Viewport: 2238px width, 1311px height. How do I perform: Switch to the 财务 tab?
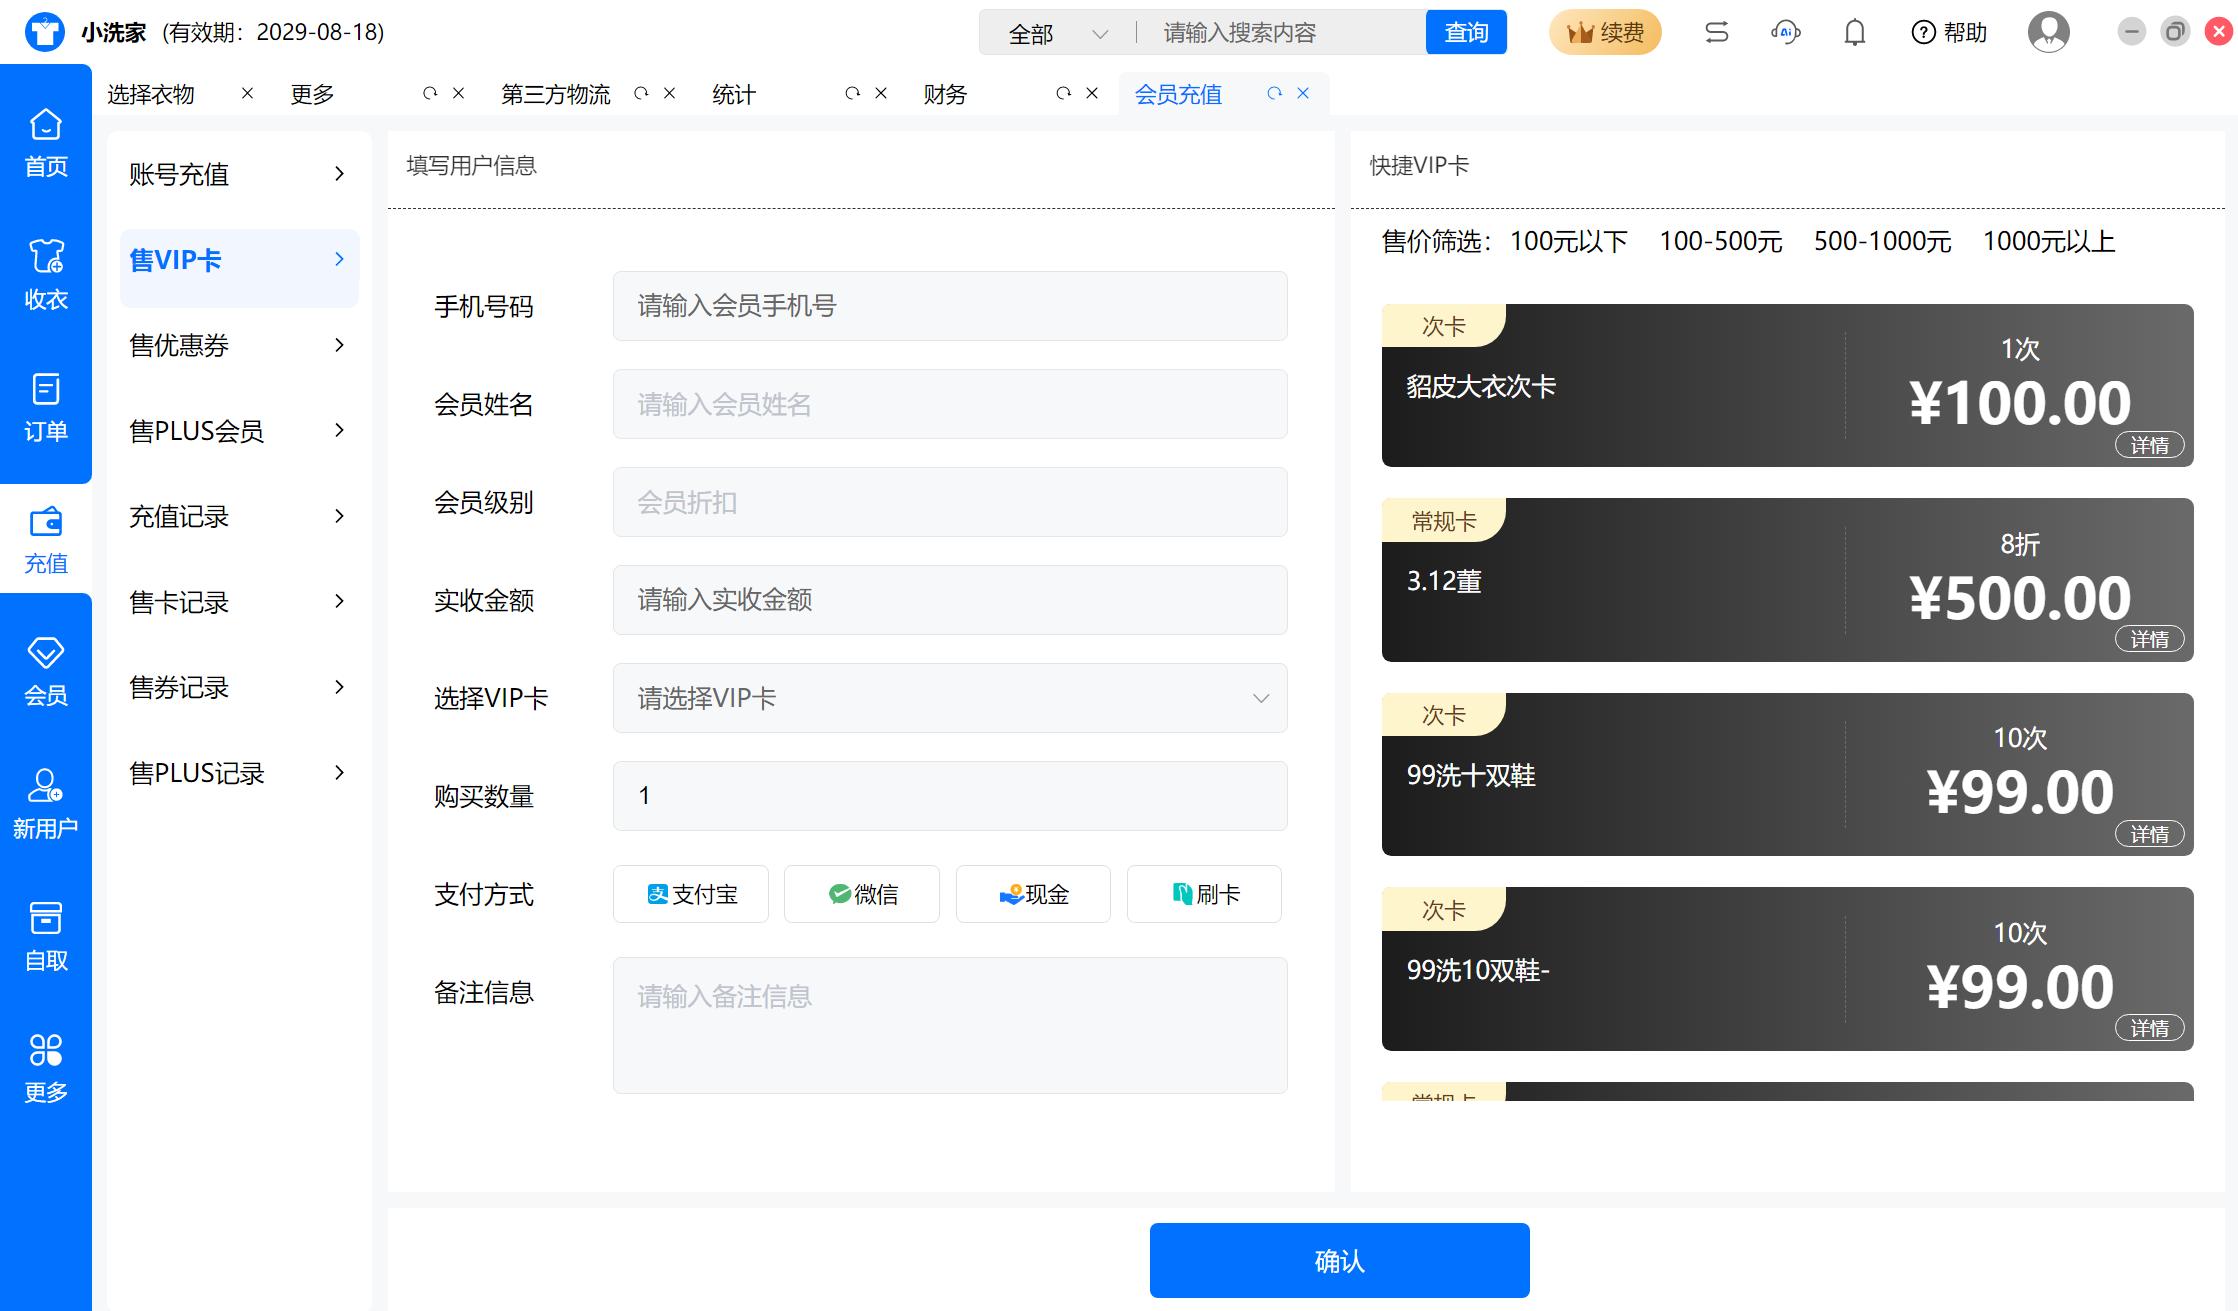click(x=945, y=94)
